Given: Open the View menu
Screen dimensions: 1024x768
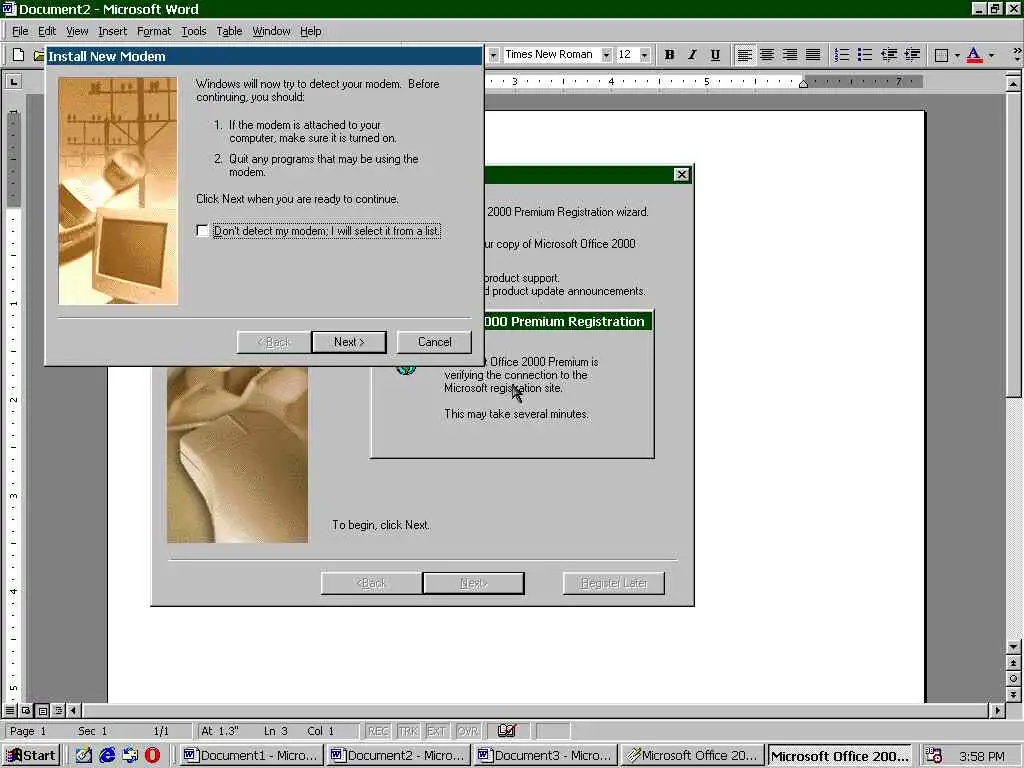Looking at the screenshot, I should (76, 31).
